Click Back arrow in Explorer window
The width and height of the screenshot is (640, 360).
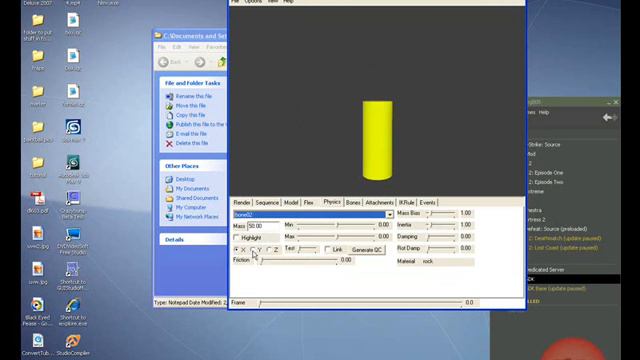click(x=164, y=62)
